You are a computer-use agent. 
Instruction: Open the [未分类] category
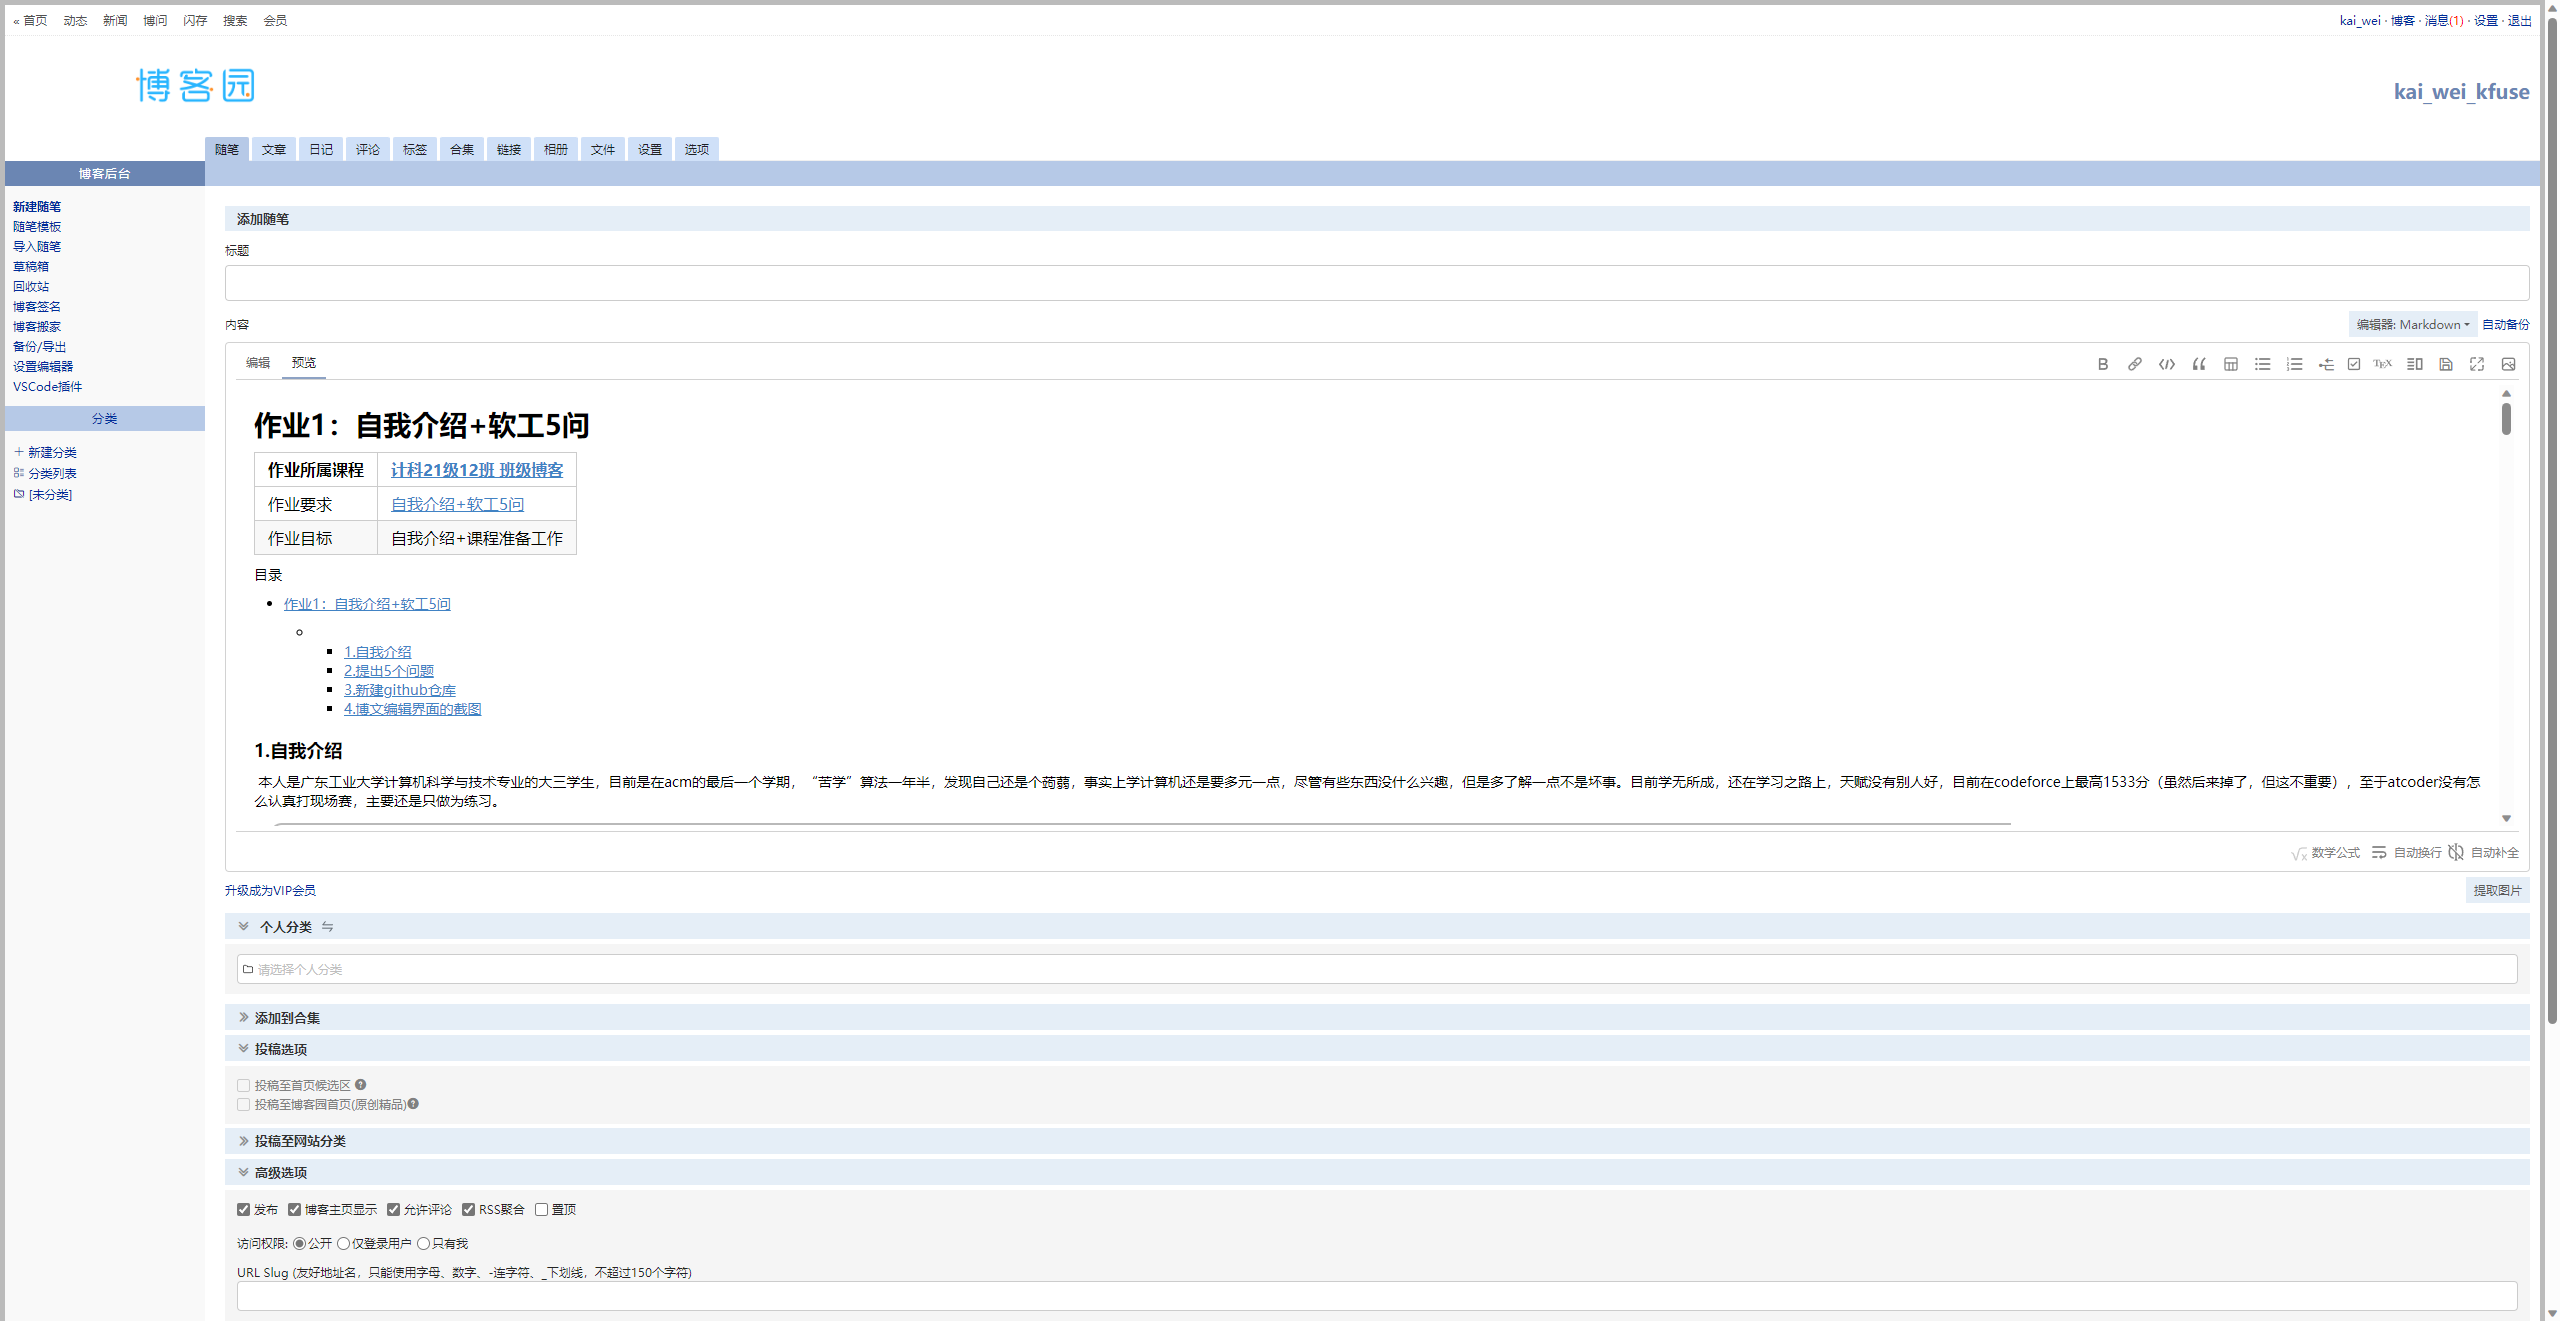point(50,494)
